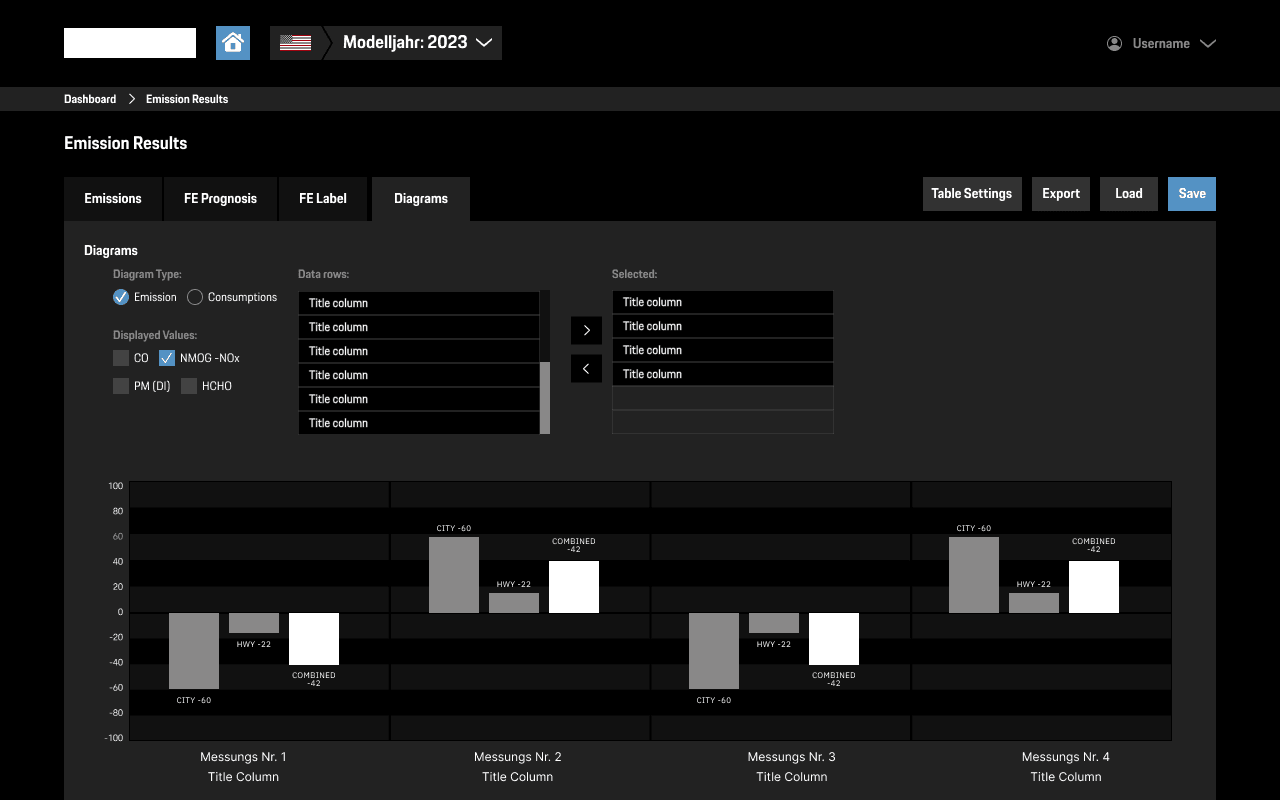Screen dimensions: 1280x800
Task: Select the Consumptions radio button
Action: tap(194, 296)
